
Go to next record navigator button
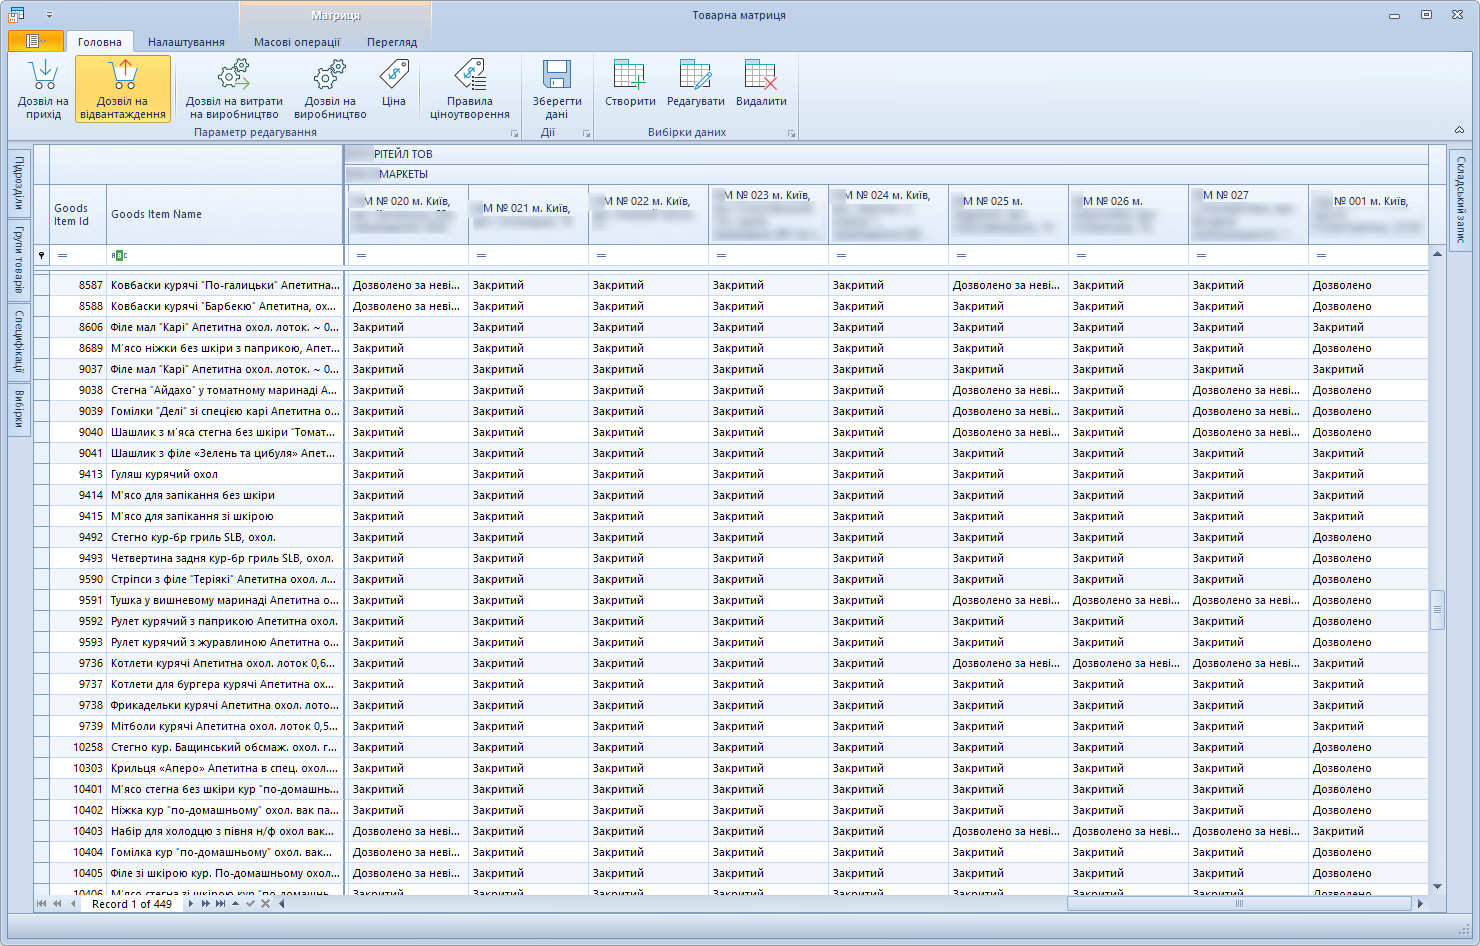point(191,904)
